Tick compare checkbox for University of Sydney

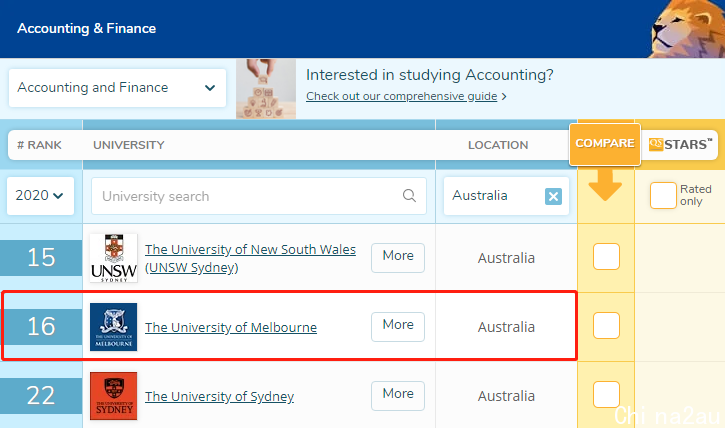(x=606, y=394)
